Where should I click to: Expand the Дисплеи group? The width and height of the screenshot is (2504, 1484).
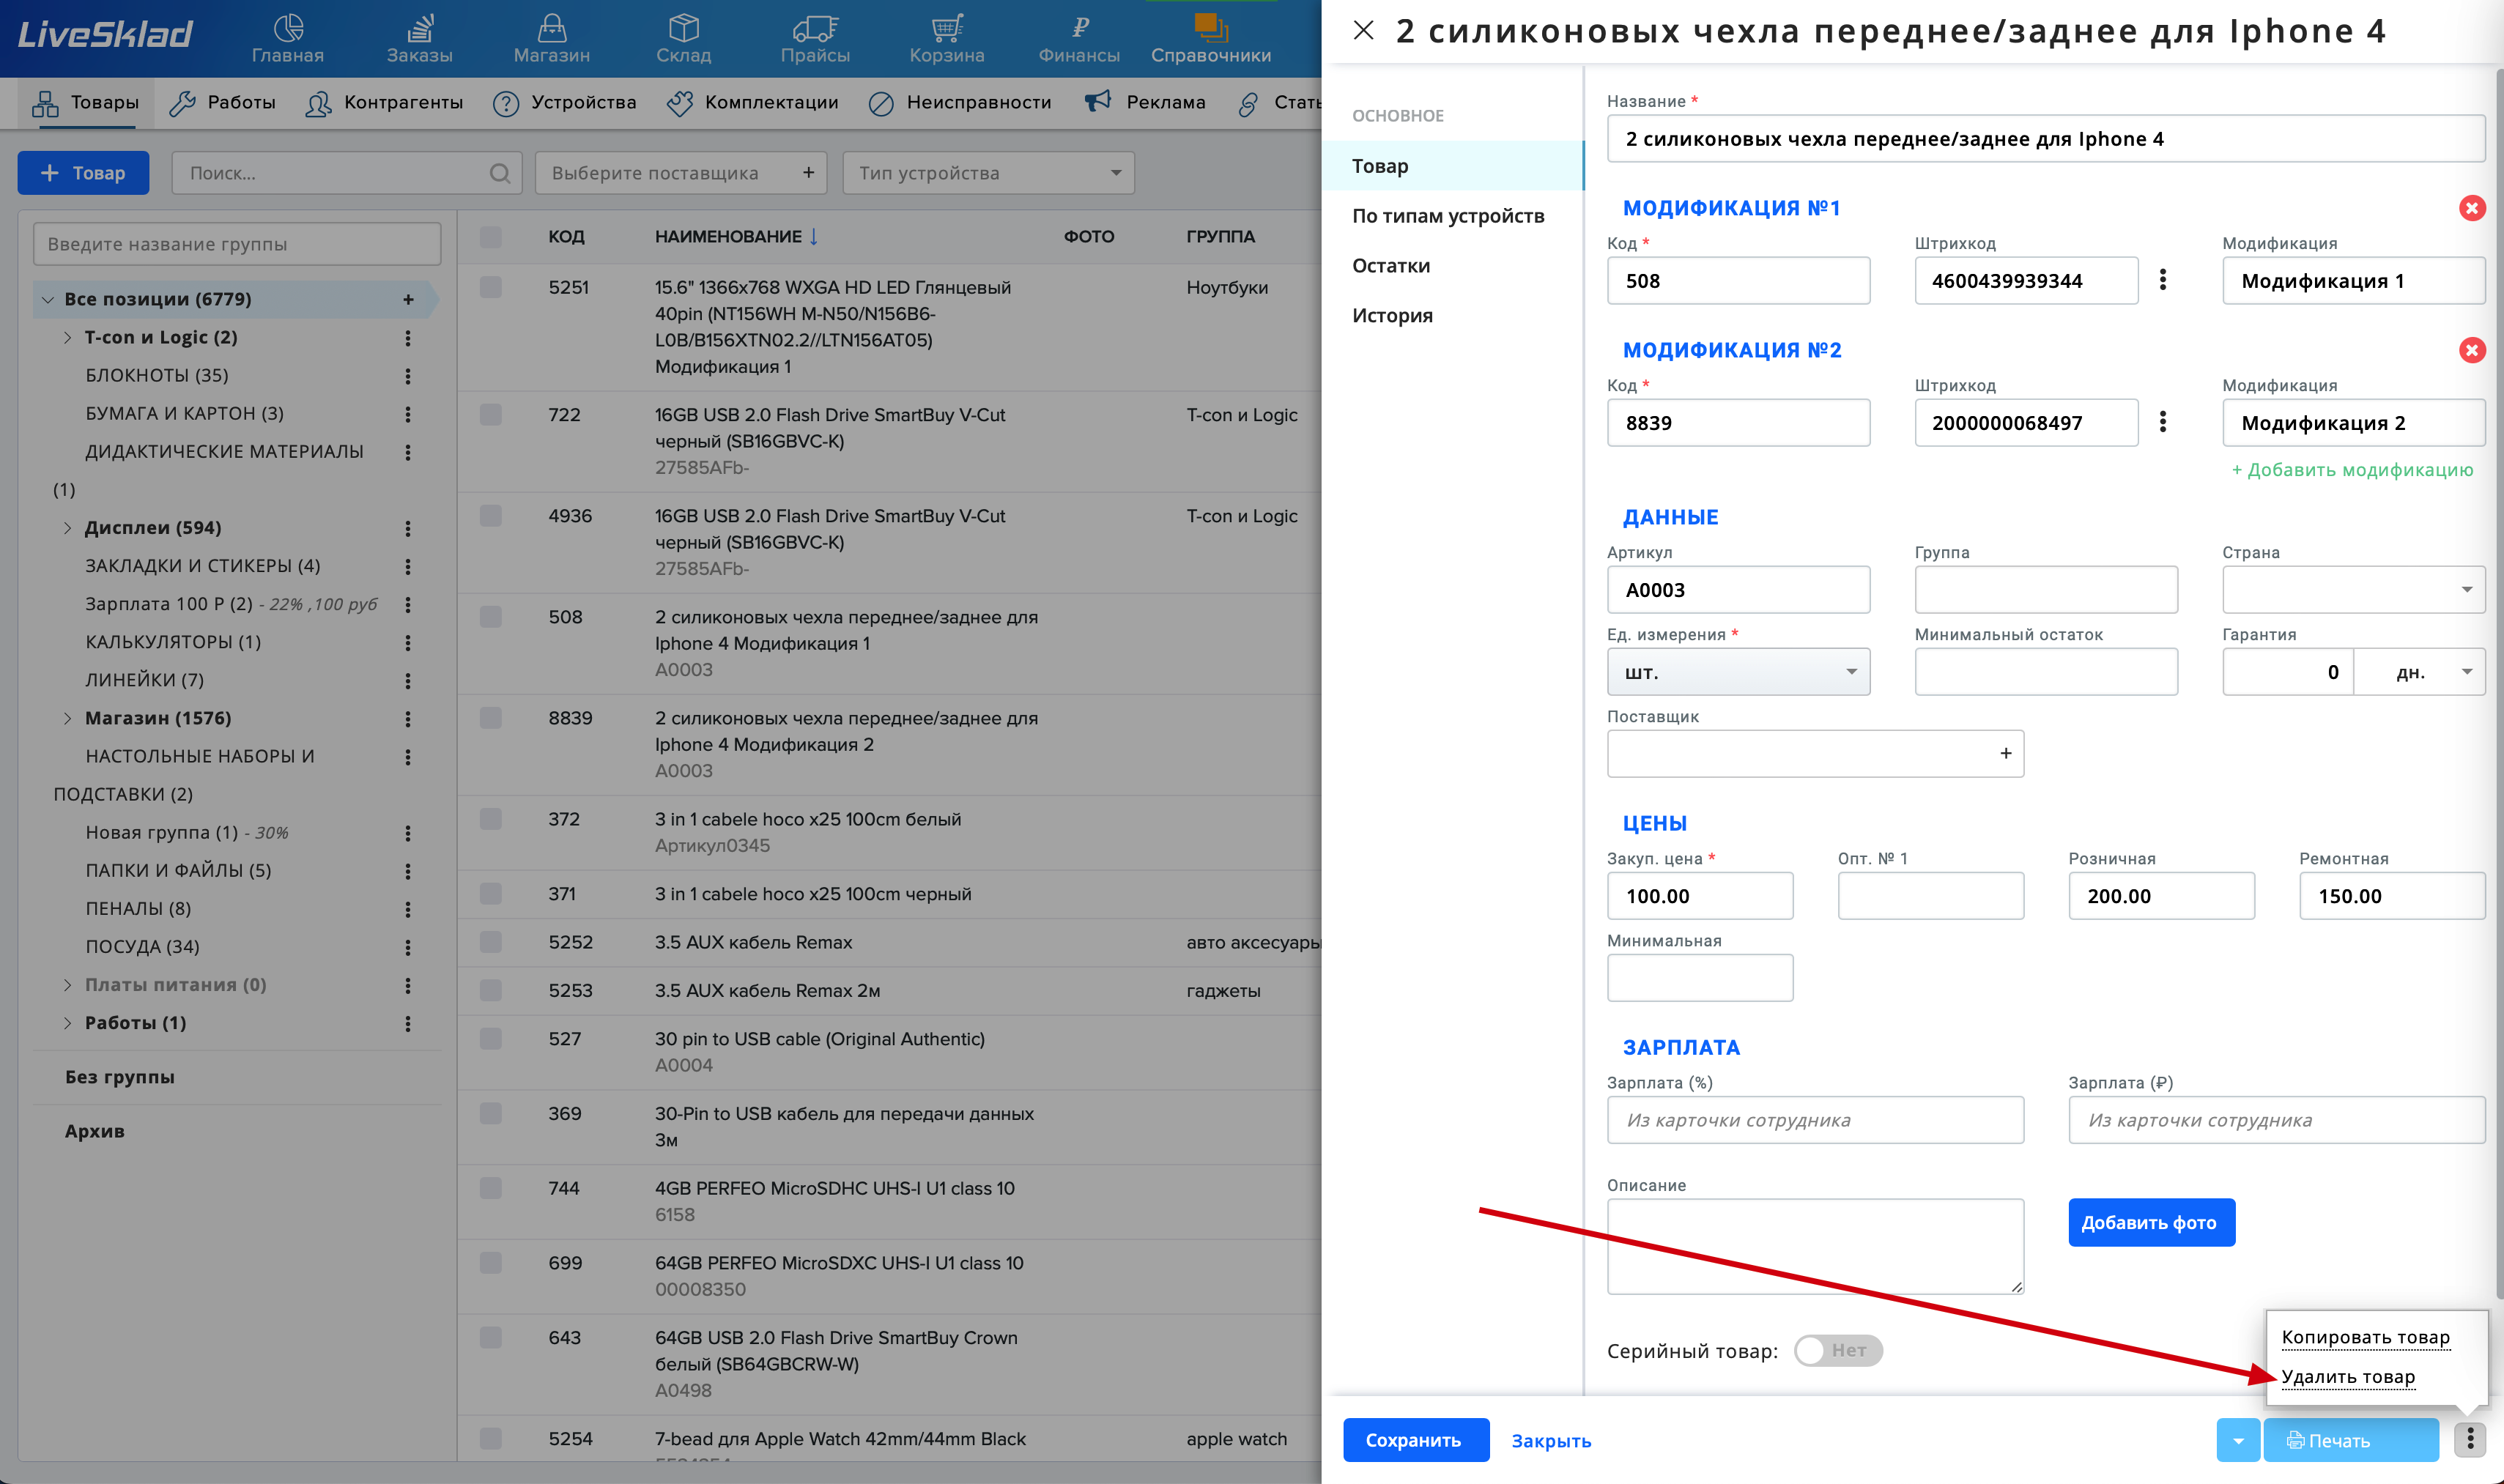point(67,528)
